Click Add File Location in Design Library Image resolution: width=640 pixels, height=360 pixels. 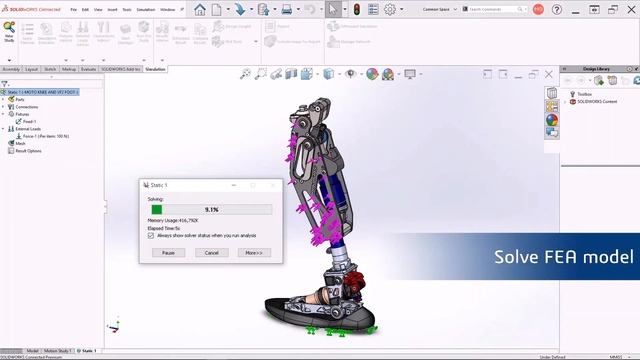click(599, 81)
